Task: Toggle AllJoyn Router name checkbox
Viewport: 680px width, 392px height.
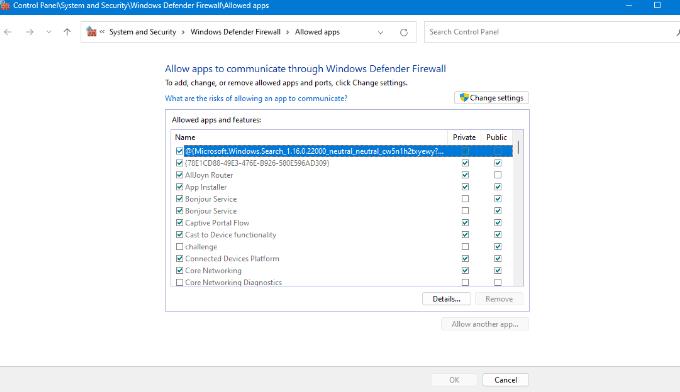Action: (180, 175)
